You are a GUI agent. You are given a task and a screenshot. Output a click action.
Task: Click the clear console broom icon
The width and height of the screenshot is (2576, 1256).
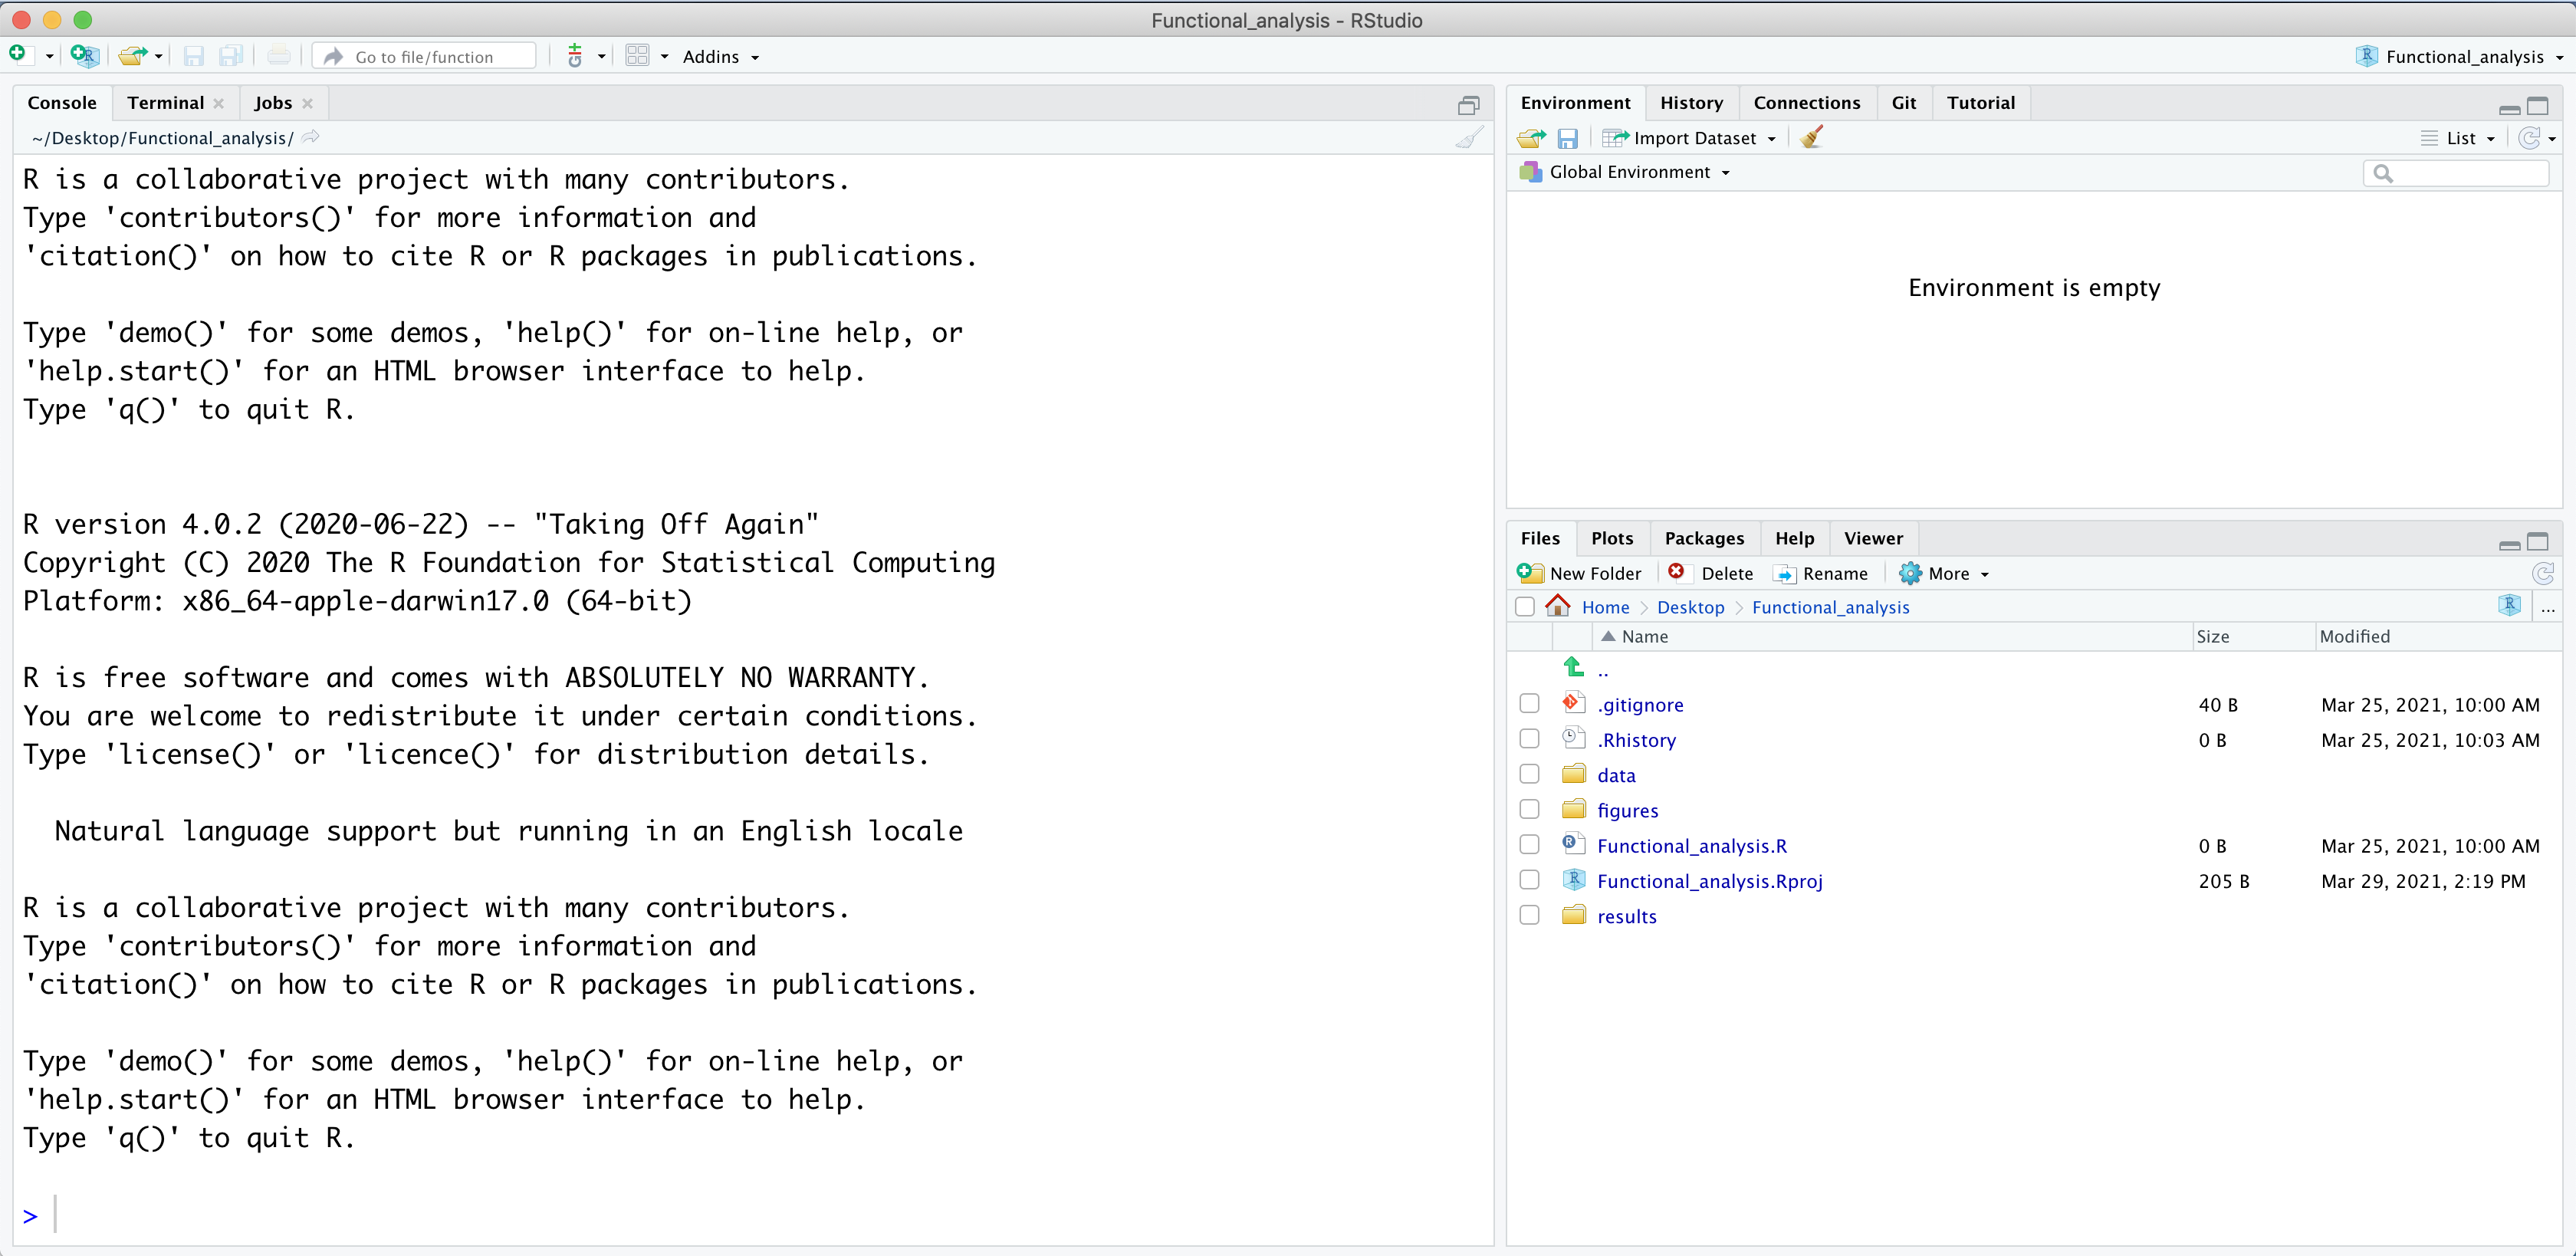(x=1468, y=138)
